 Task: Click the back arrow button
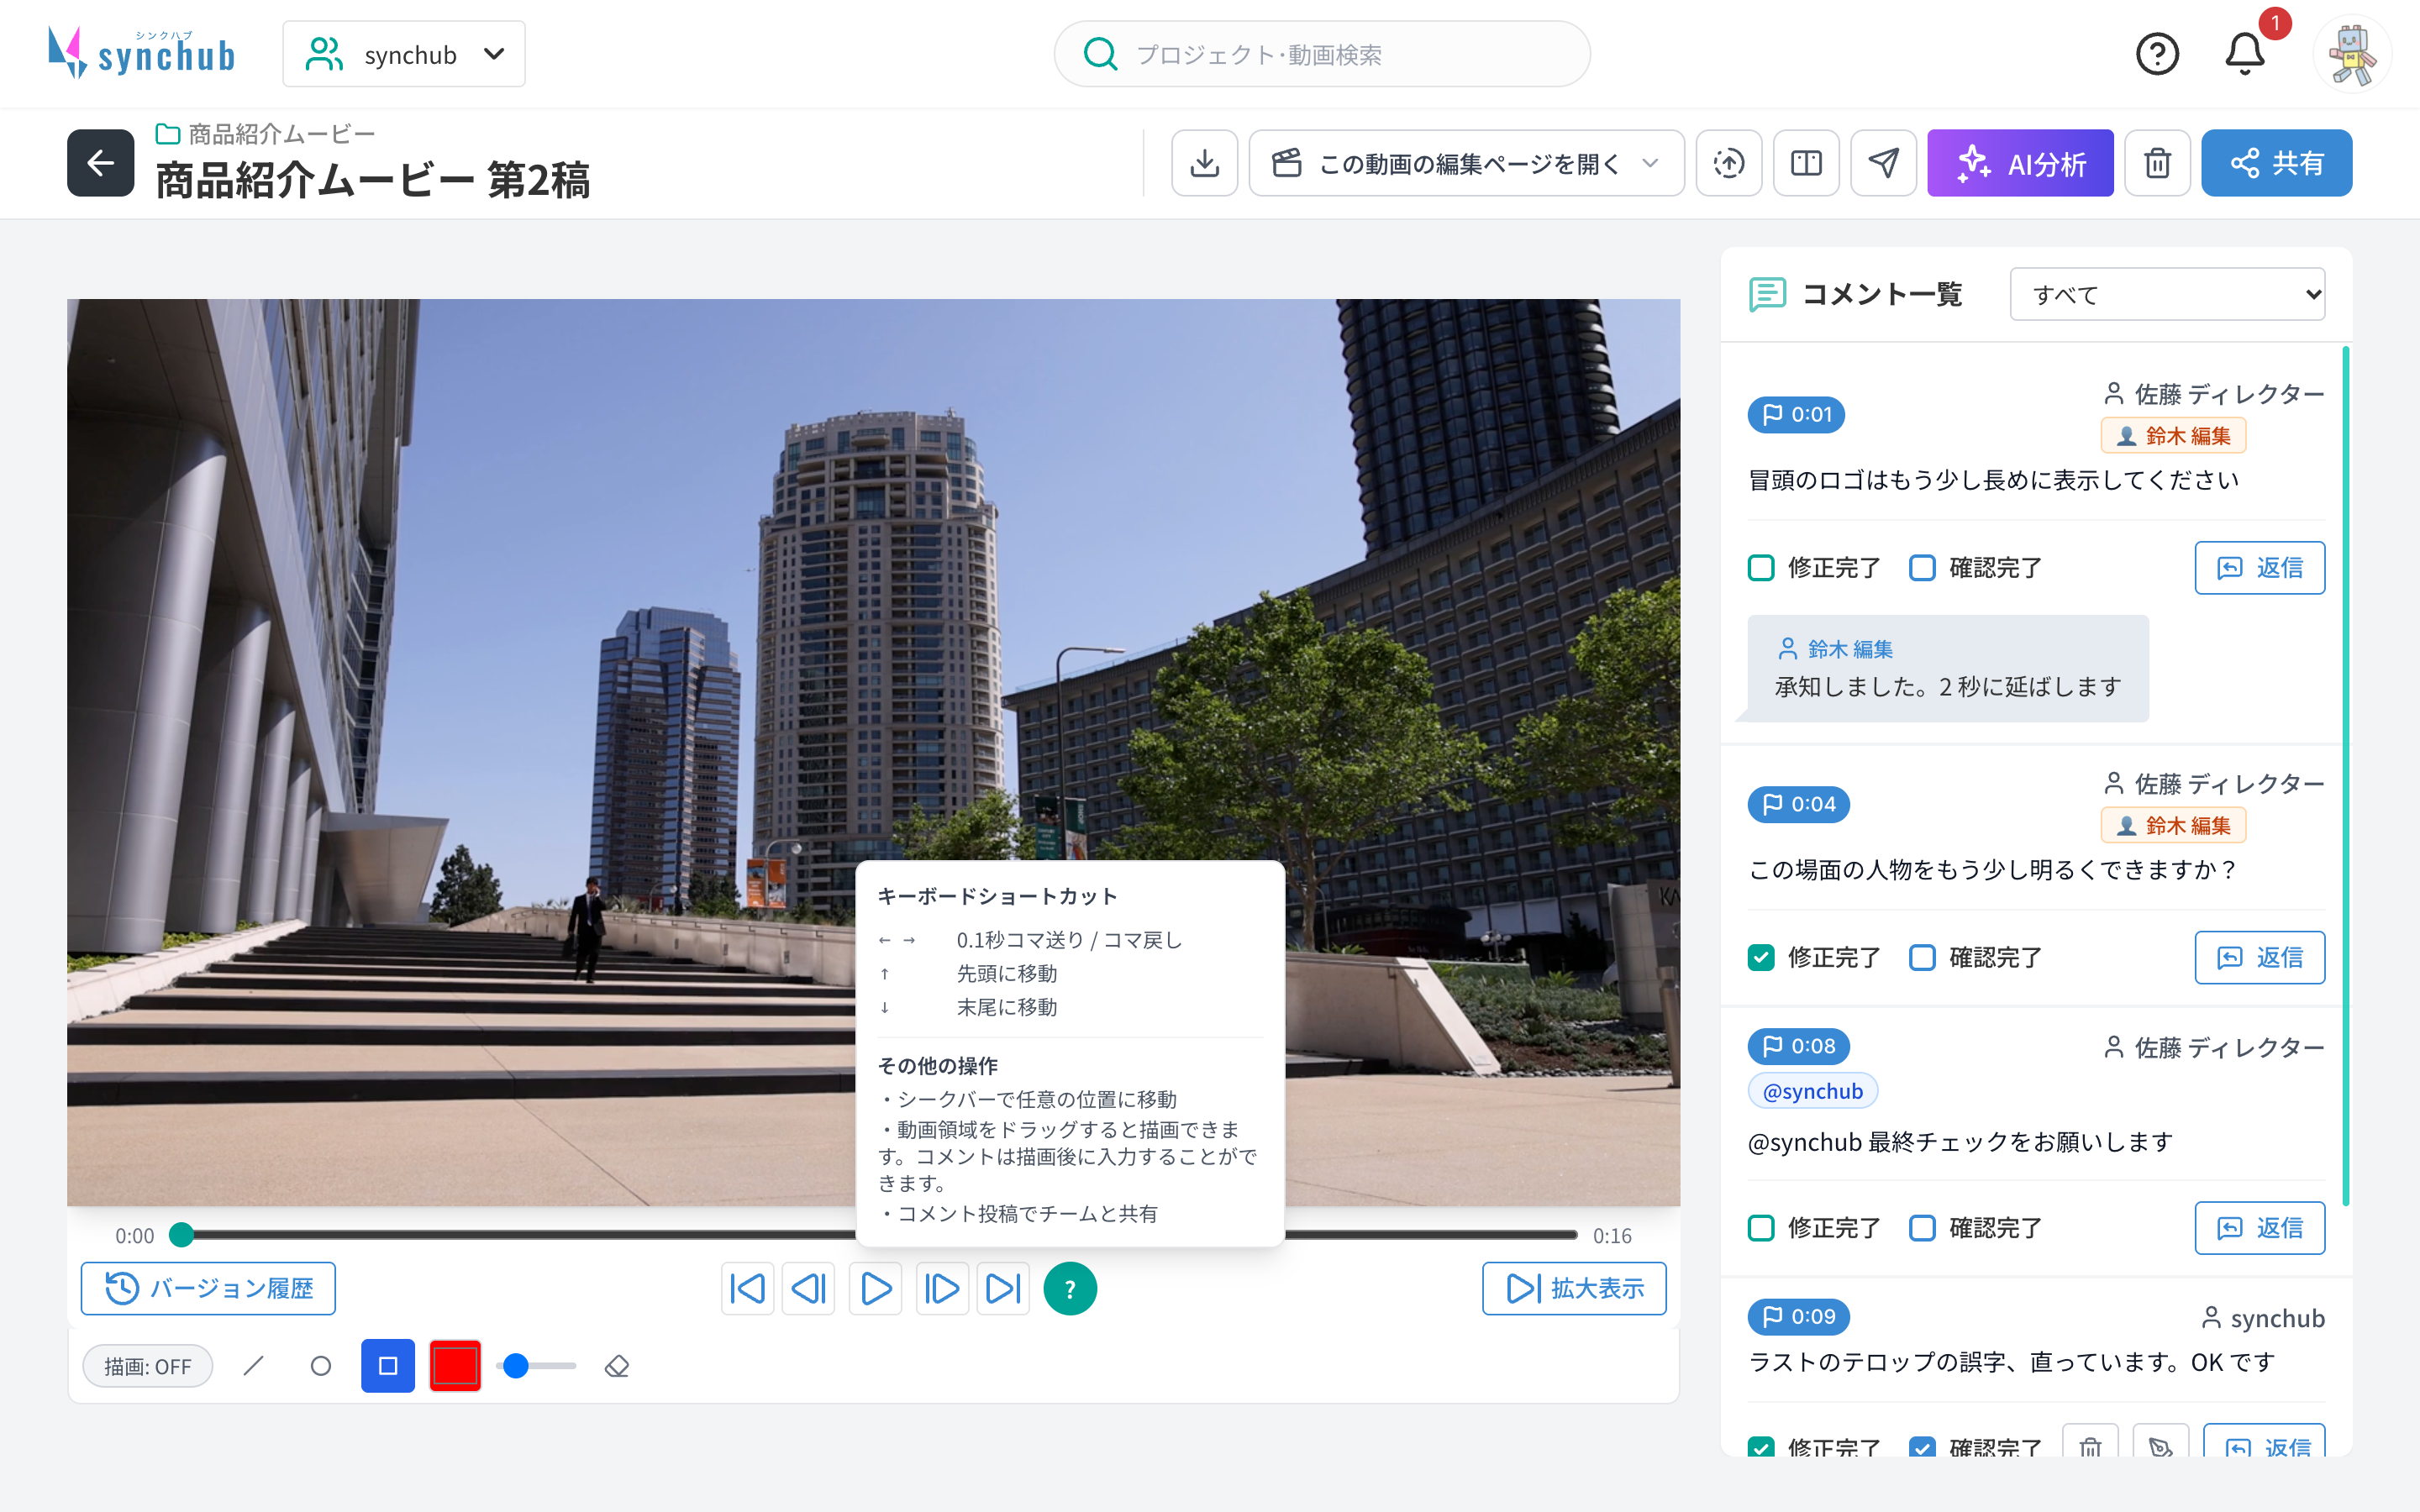[100, 163]
